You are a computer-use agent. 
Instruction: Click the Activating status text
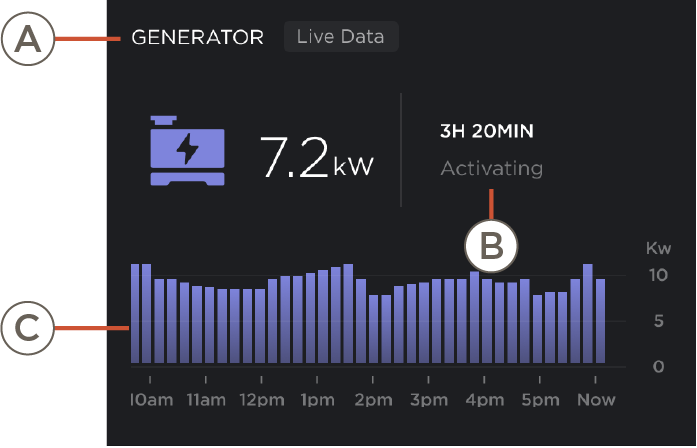(491, 168)
